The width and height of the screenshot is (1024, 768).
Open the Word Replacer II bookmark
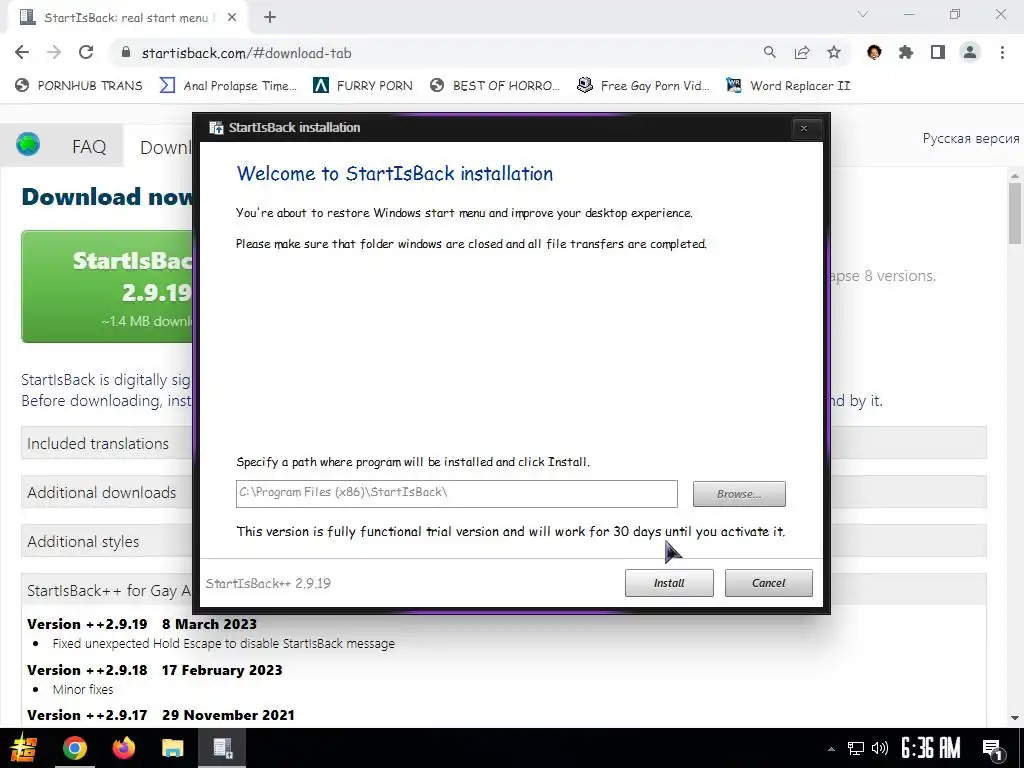click(x=788, y=86)
